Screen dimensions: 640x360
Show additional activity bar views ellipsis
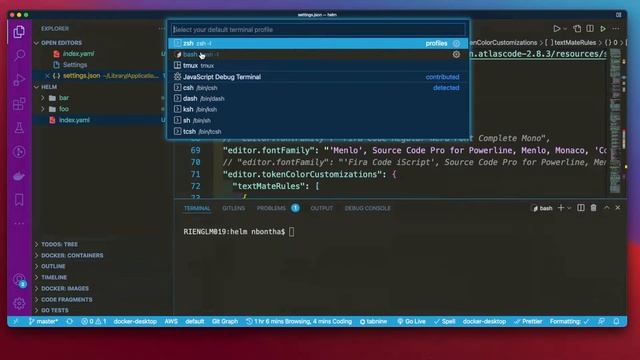click(x=19, y=224)
